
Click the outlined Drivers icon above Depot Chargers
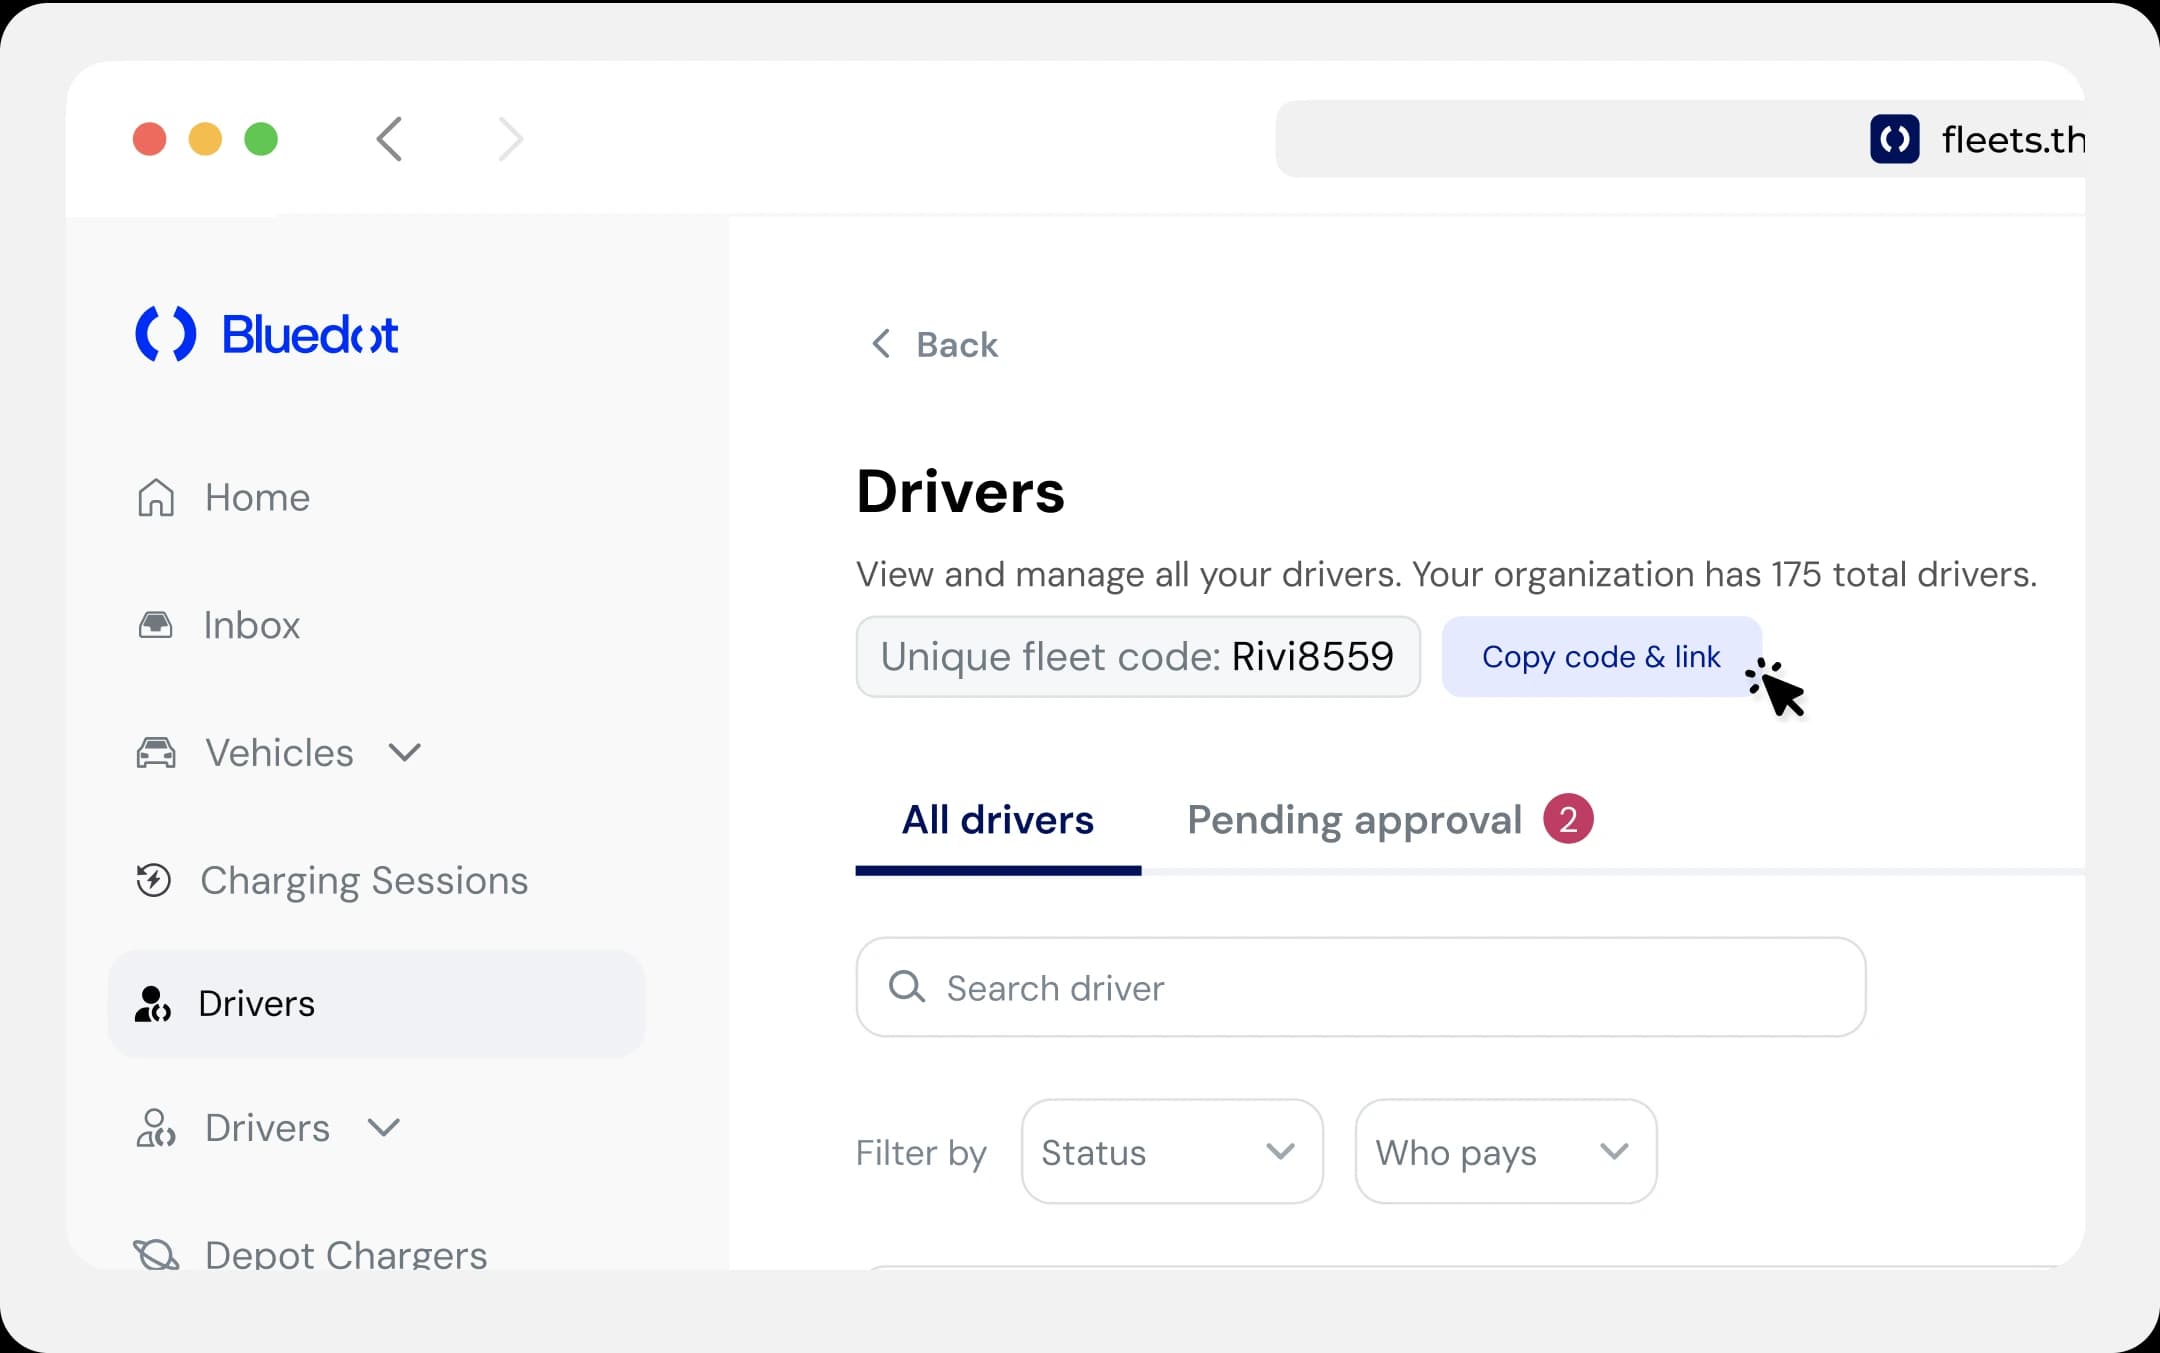coord(155,1128)
